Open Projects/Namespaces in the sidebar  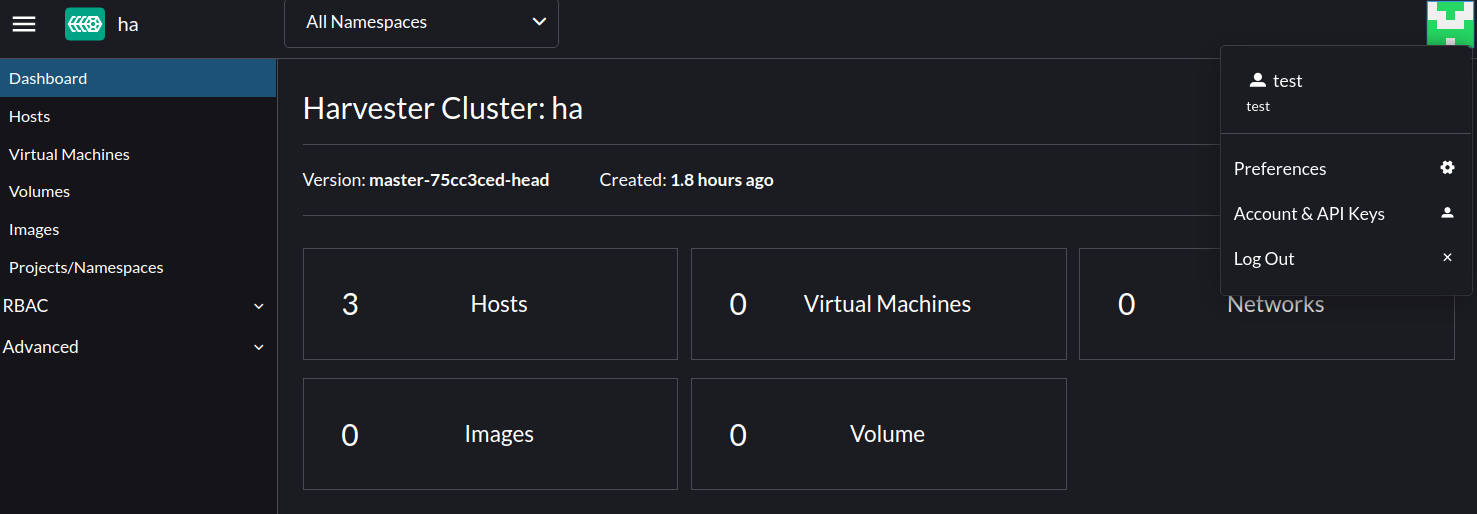(x=138, y=267)
